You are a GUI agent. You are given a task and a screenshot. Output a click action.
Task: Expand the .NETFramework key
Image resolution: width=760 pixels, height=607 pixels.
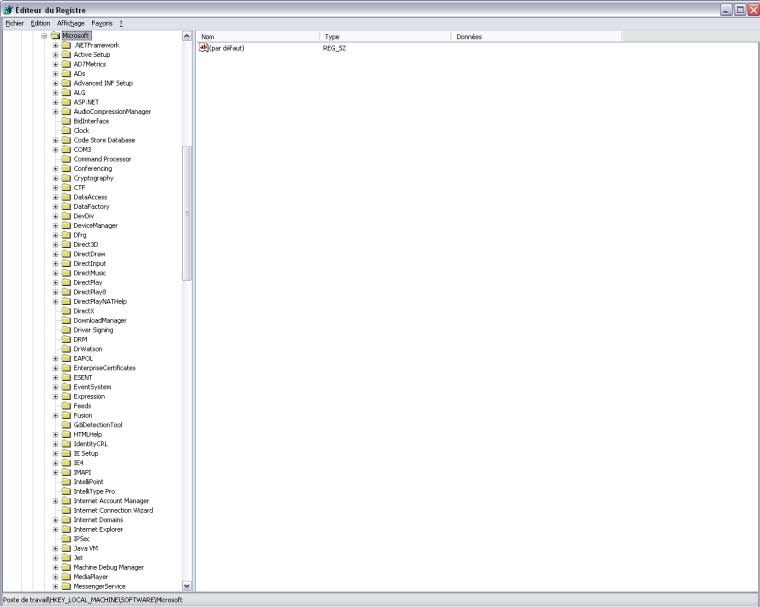56,45
